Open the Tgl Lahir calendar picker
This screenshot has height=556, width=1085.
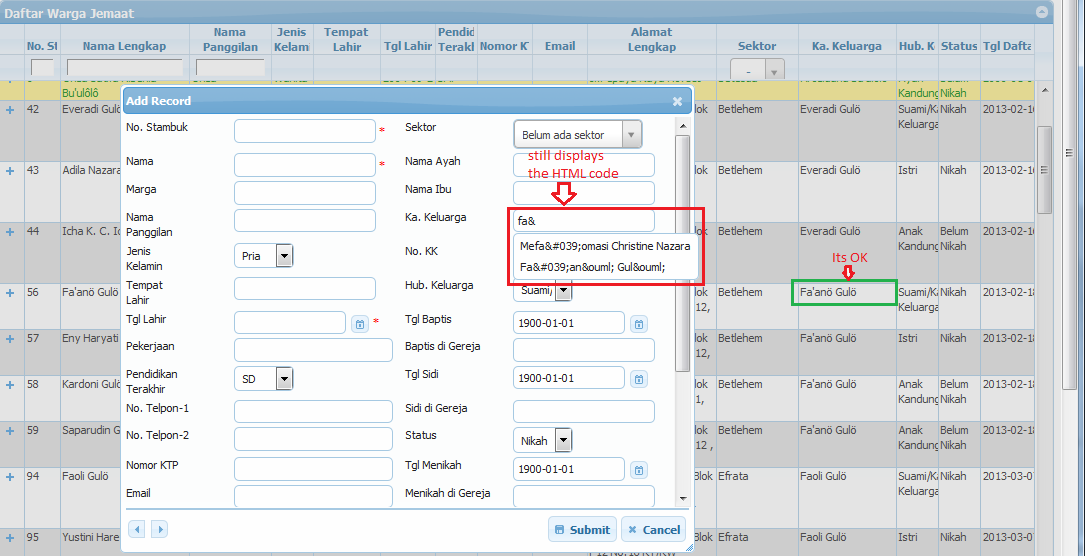coord(360,323)
